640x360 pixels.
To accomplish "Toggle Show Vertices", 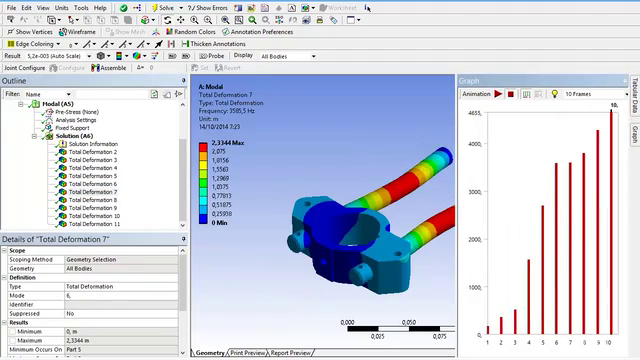I will coord(30,32).
